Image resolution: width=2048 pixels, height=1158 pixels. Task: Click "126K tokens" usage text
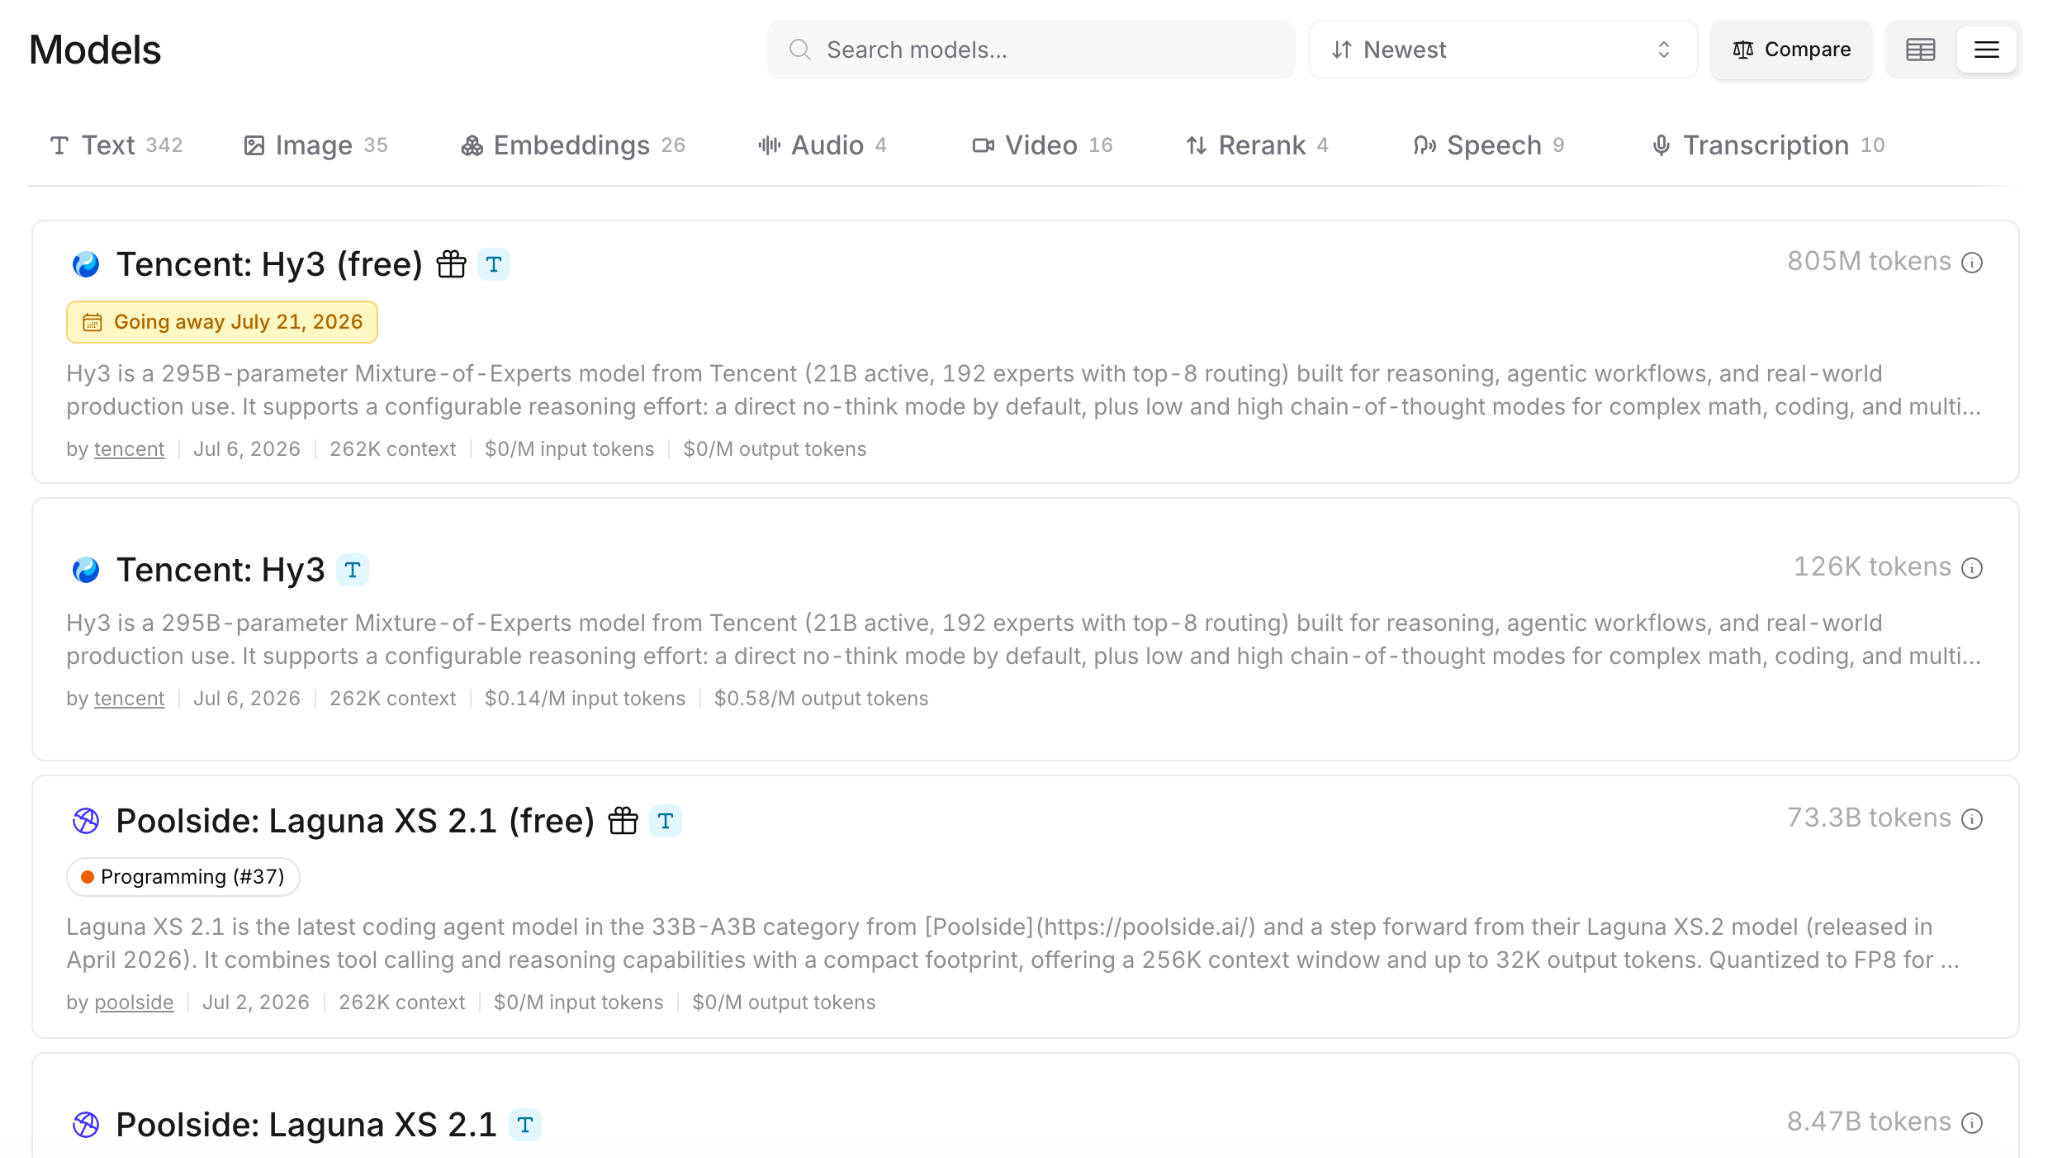(1872, 567)
